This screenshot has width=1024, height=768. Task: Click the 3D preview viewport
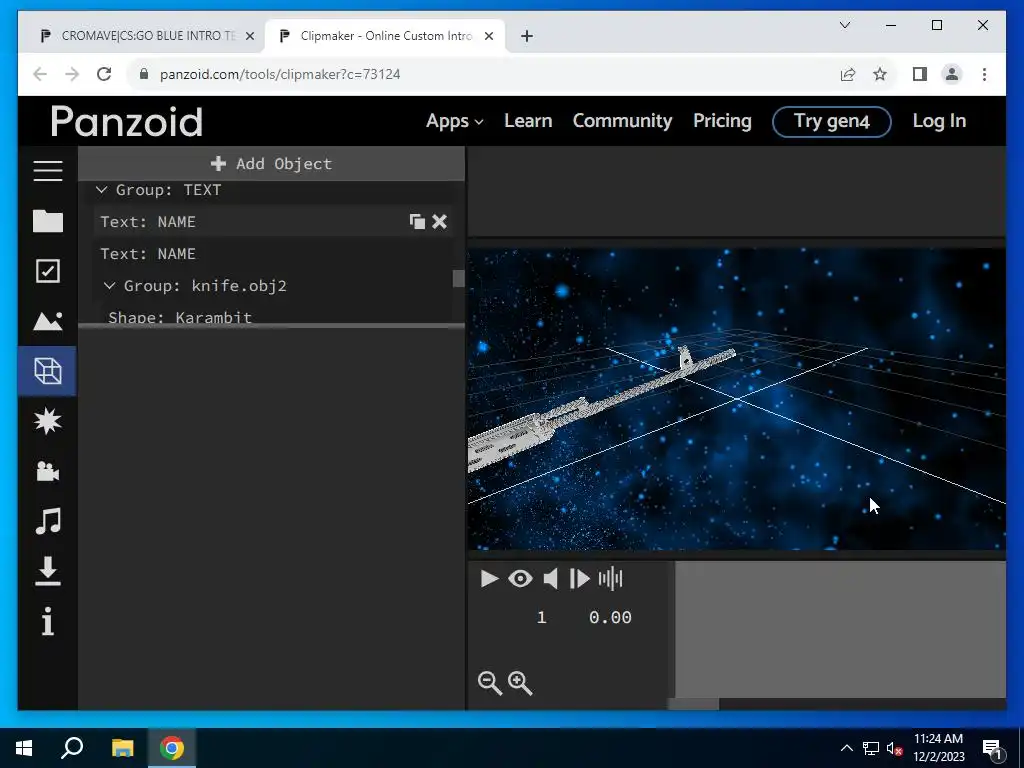pos(737,398)
